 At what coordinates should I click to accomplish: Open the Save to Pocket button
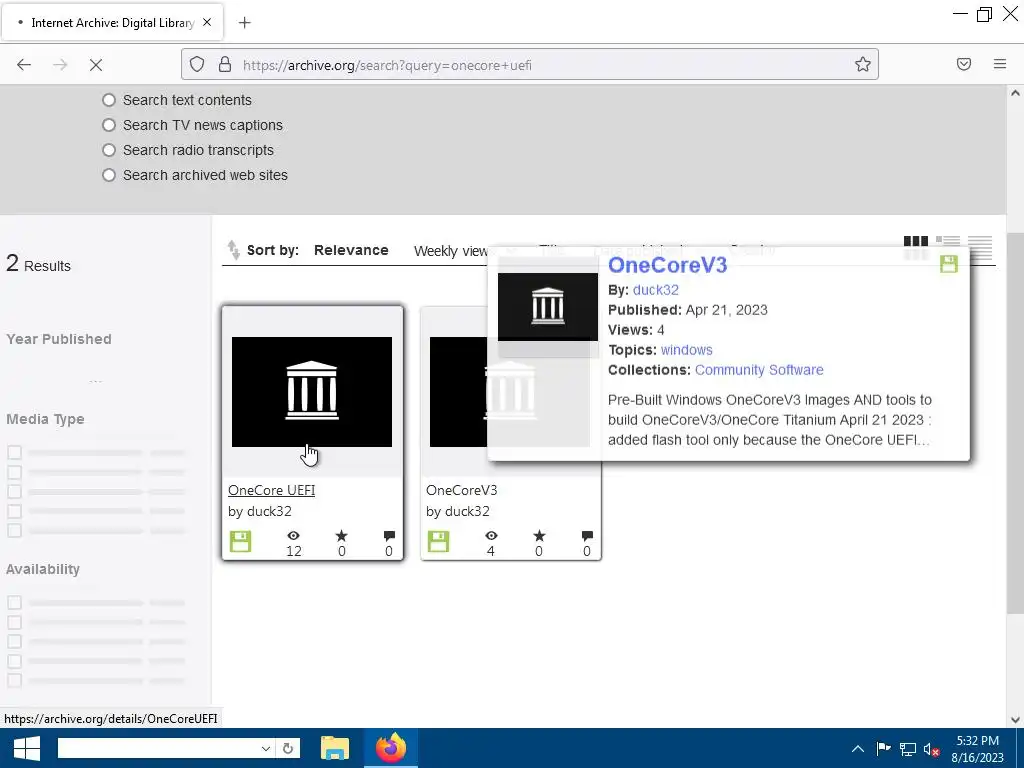click(963, 64)
